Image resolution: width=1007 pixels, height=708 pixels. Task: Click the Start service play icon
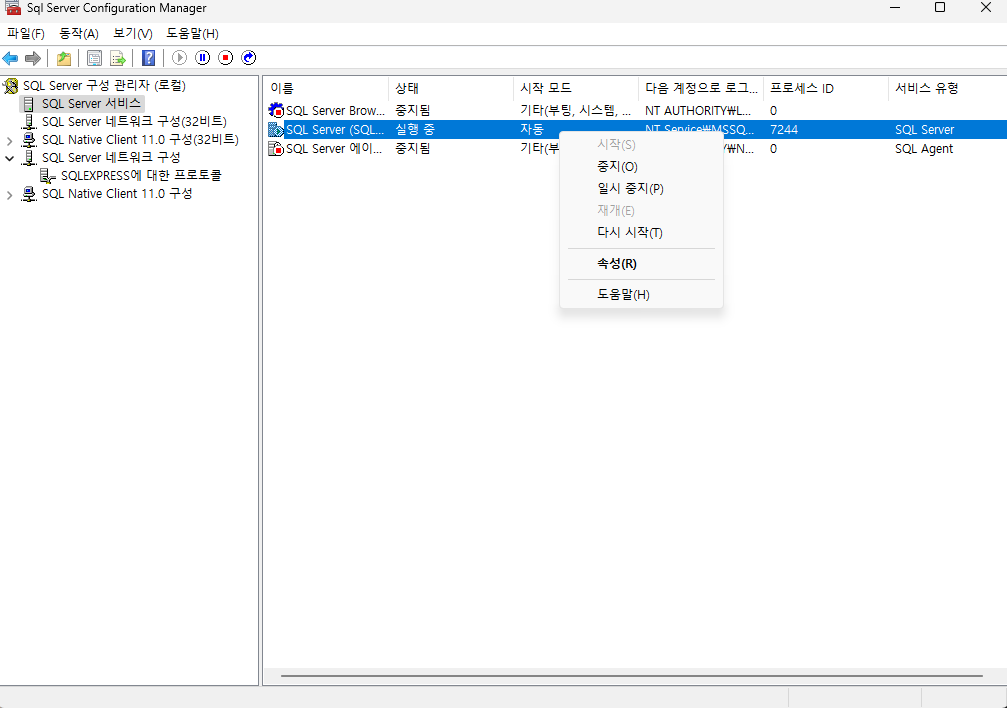tap(179, 58)
